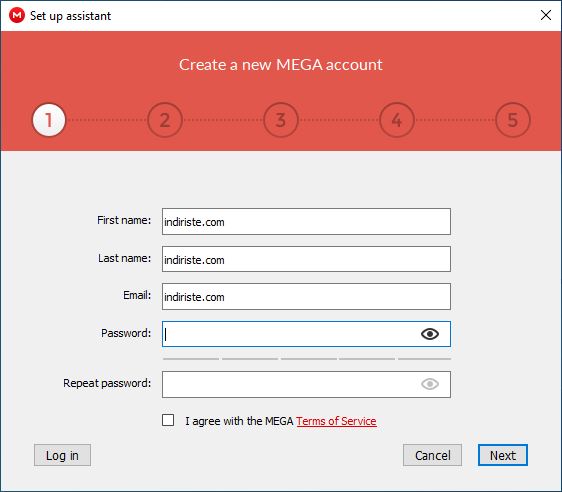This screenshot has height=492, width=562.
Task: Toggle repeat password visibility eye icon
Action: pos(430,384)
